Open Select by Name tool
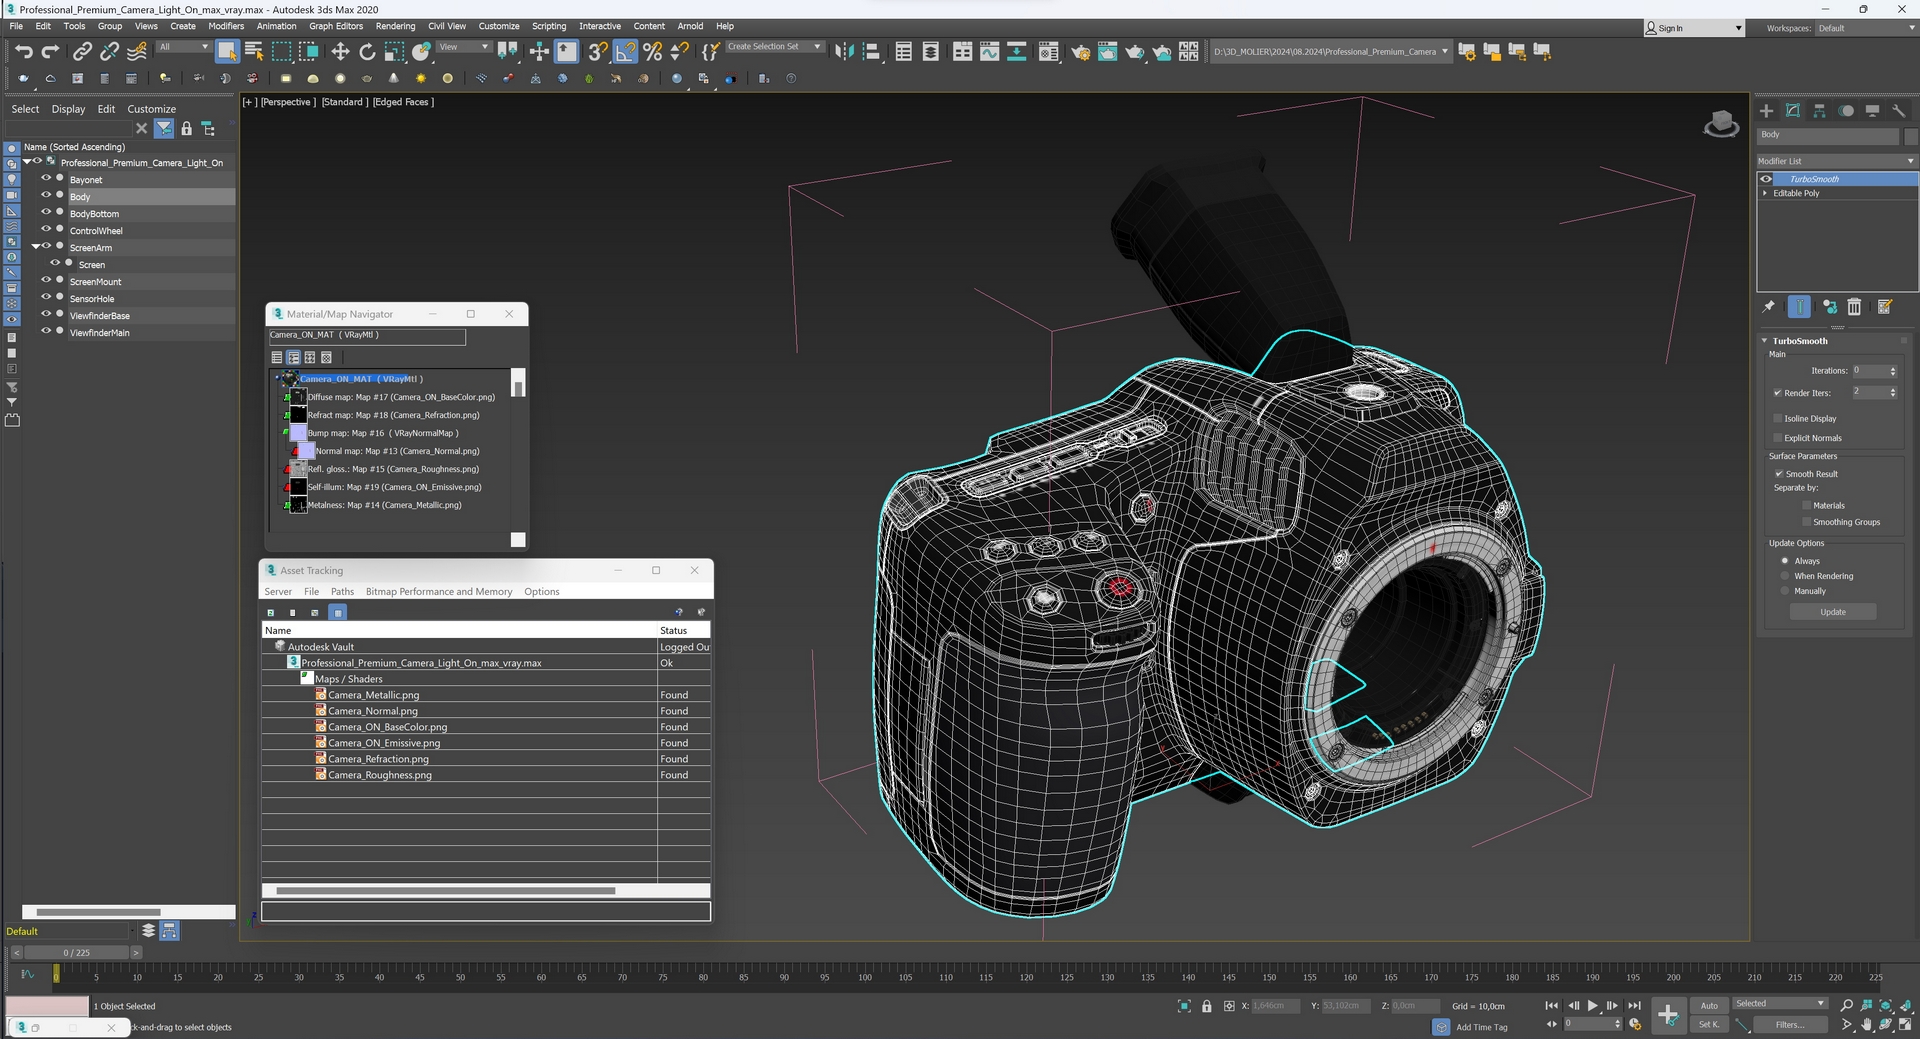1920x1039 pixels. pyautogui.click(x=254, y=51)
